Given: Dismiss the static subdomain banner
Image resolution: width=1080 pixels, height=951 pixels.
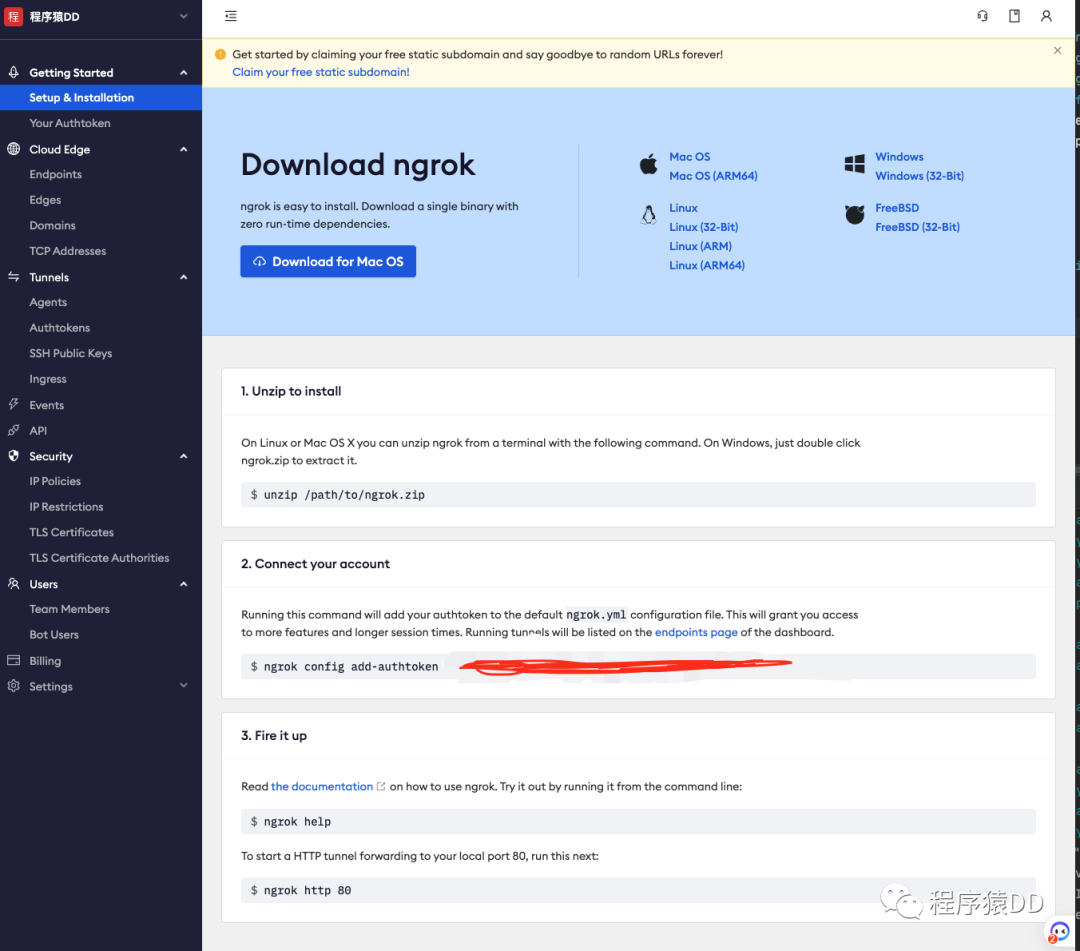Looking at the screenshot, I should click(x=1057, y=50).
